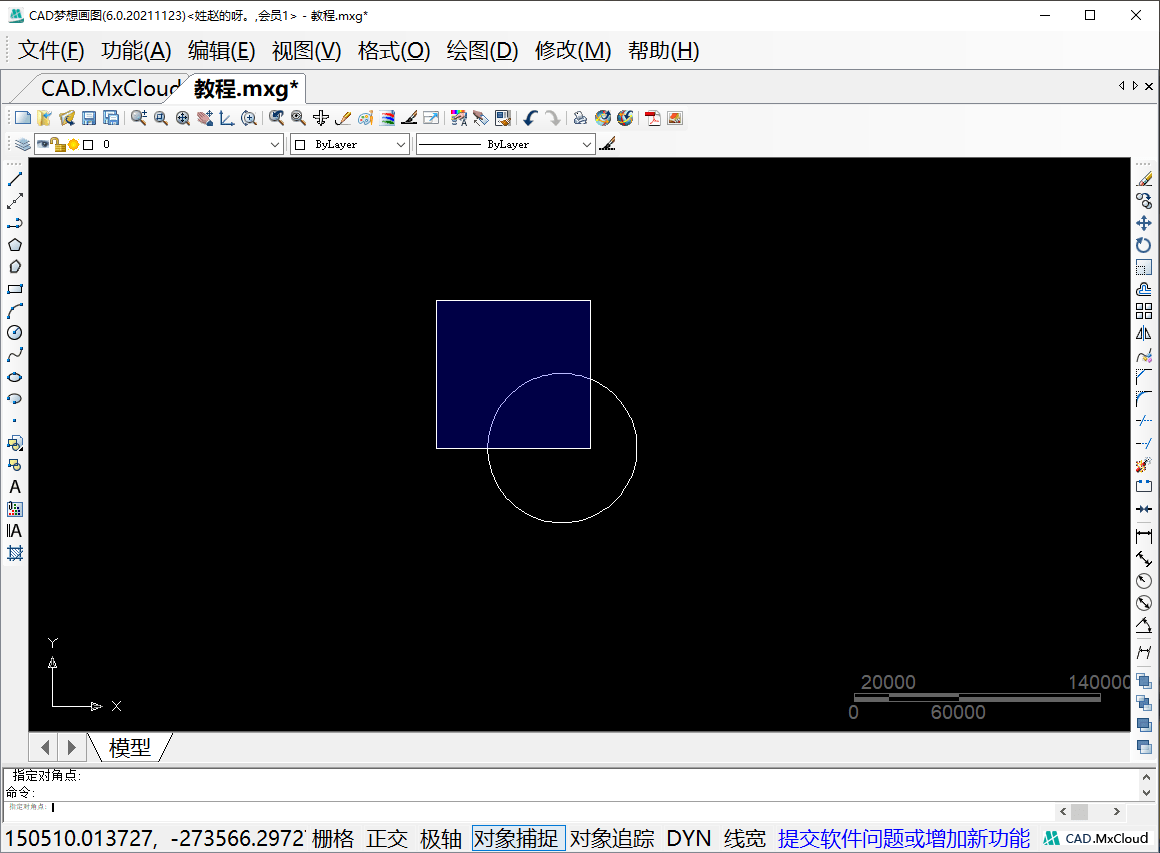Select the single-line Text tool A

point(15,487)
